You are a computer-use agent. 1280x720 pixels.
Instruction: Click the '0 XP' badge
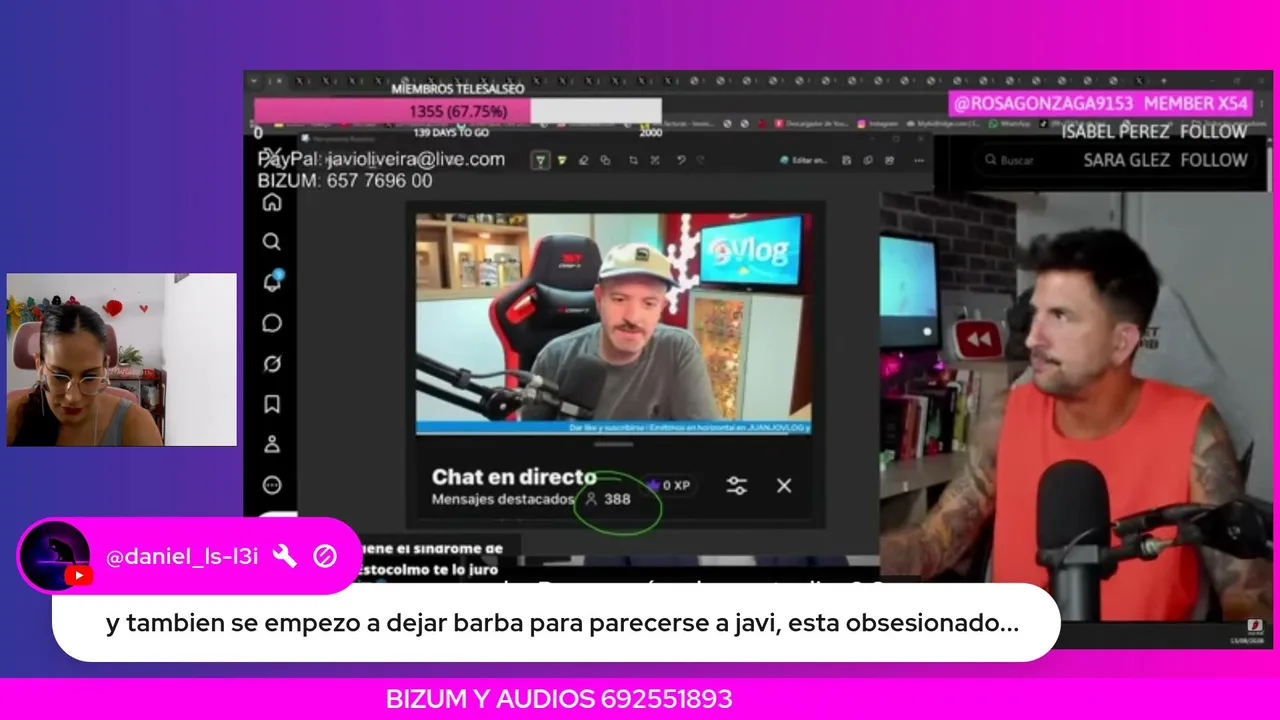pyautogui.click(x=671, y=486)
